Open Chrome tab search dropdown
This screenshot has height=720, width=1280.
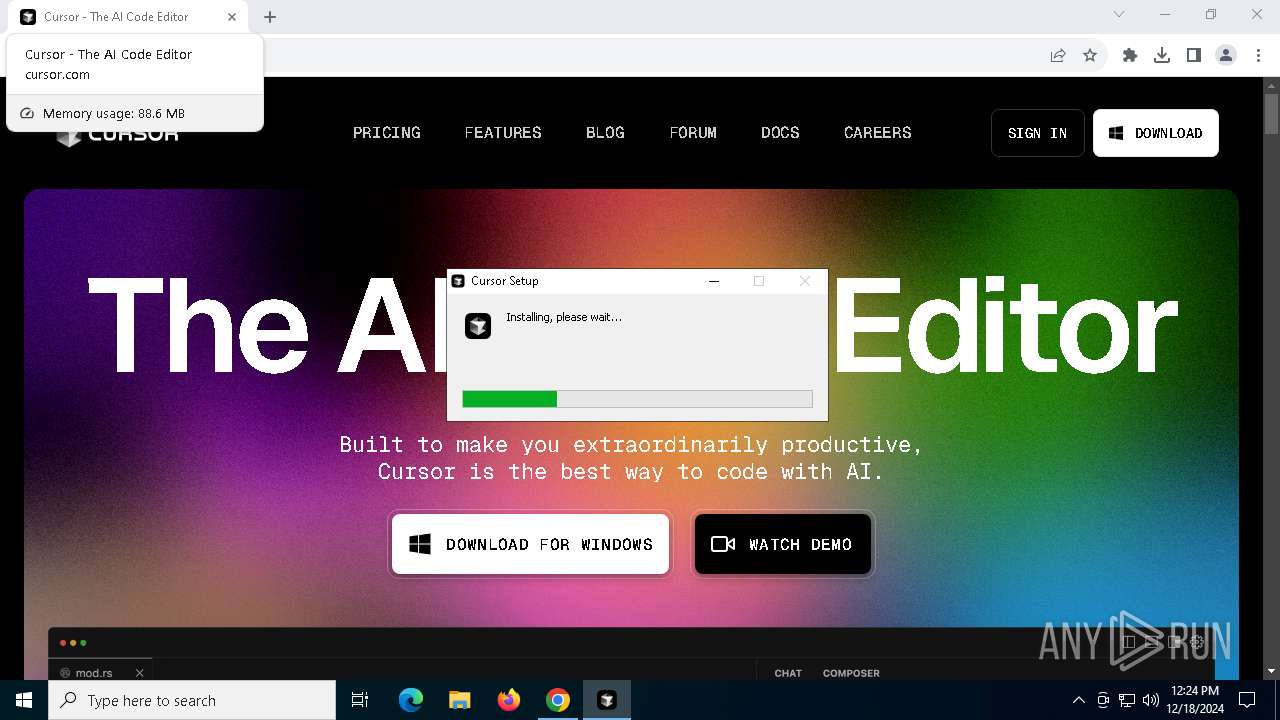1119,14
